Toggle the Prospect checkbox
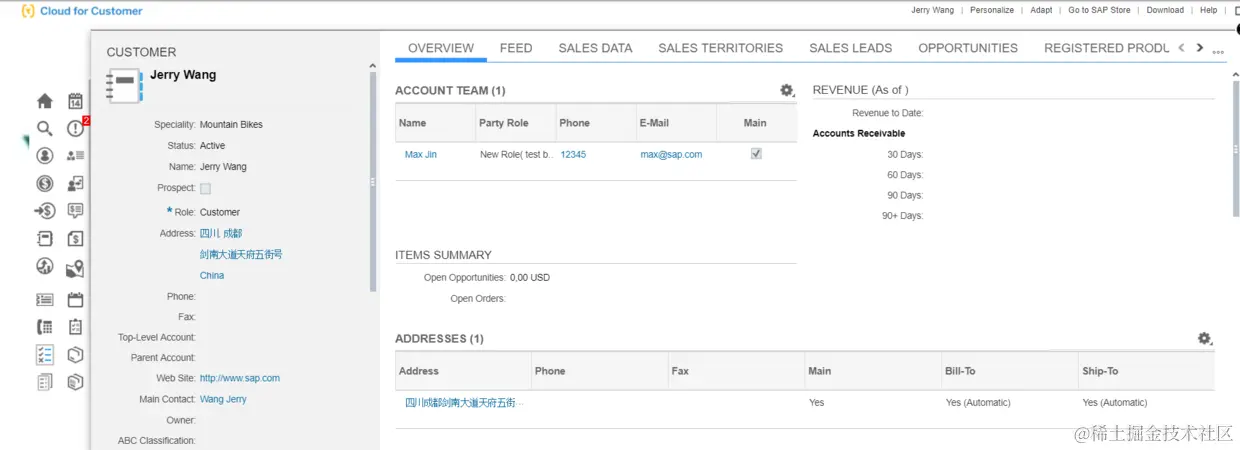The height and width of the screenshot is (450, 1240). point(206,188)
